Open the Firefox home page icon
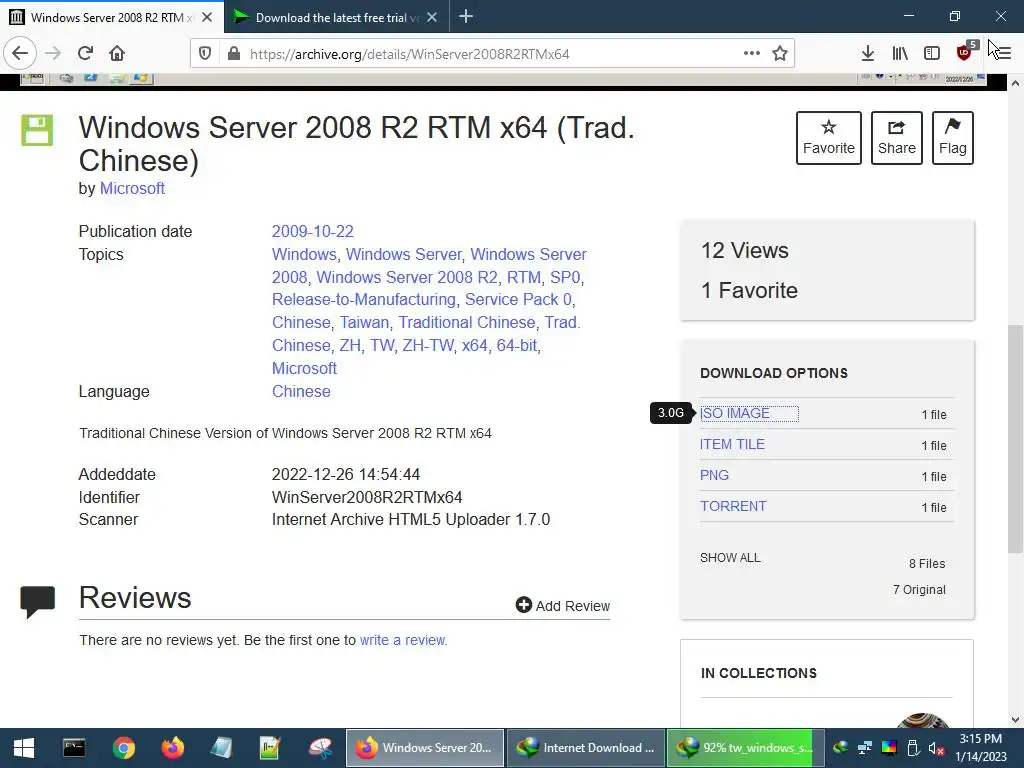 point(117,54)
